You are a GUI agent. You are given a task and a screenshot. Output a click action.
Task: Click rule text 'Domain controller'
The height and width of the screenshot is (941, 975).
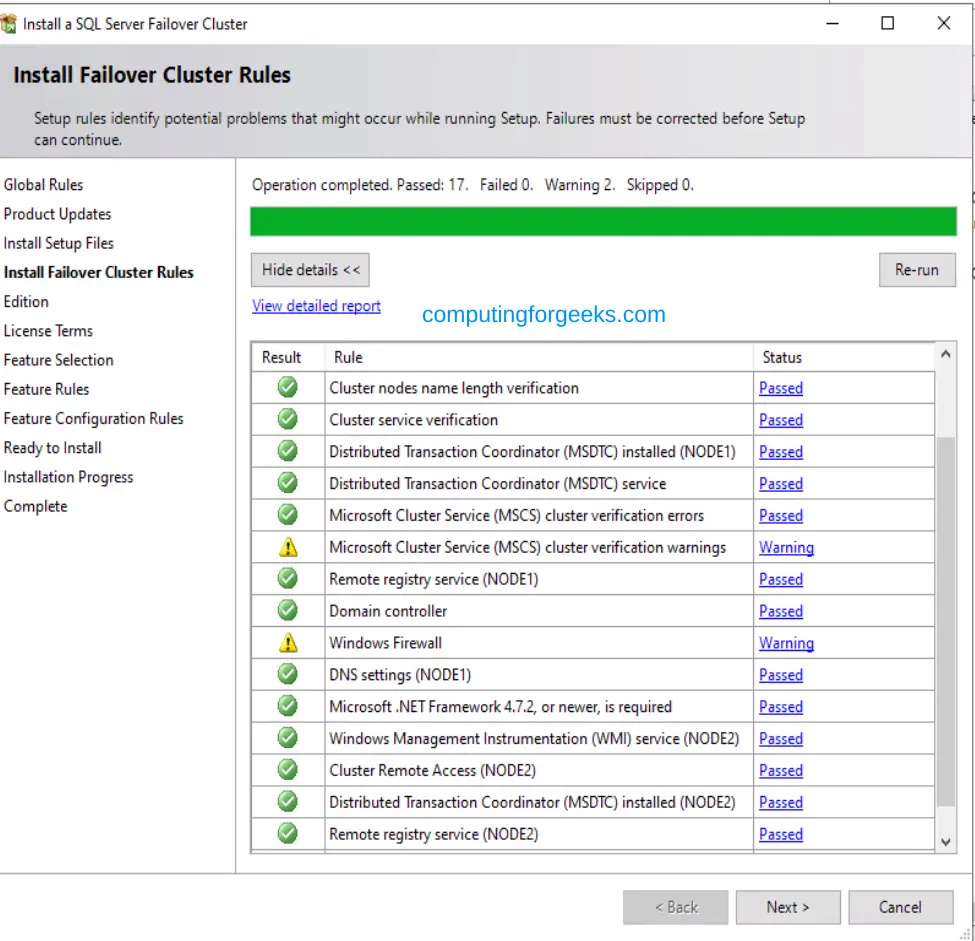(388, 611)
